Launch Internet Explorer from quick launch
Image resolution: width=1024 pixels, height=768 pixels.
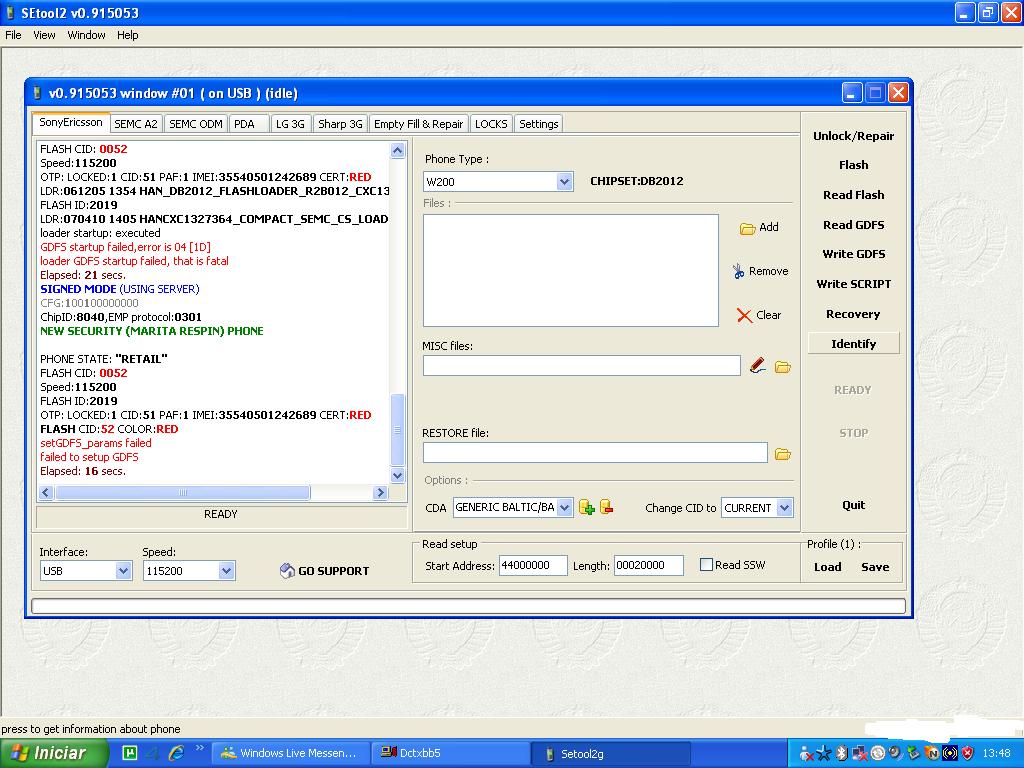pos(176,753)
